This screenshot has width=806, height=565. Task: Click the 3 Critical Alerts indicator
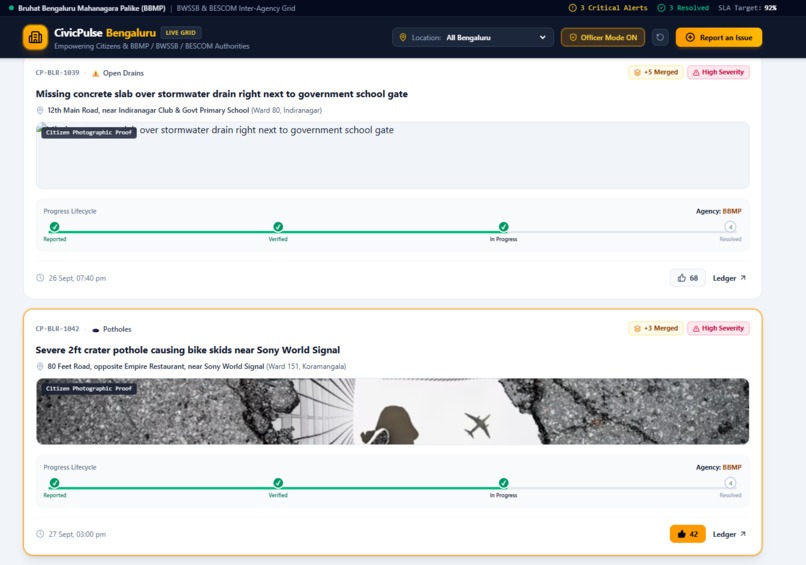click(x=608, y=8)
